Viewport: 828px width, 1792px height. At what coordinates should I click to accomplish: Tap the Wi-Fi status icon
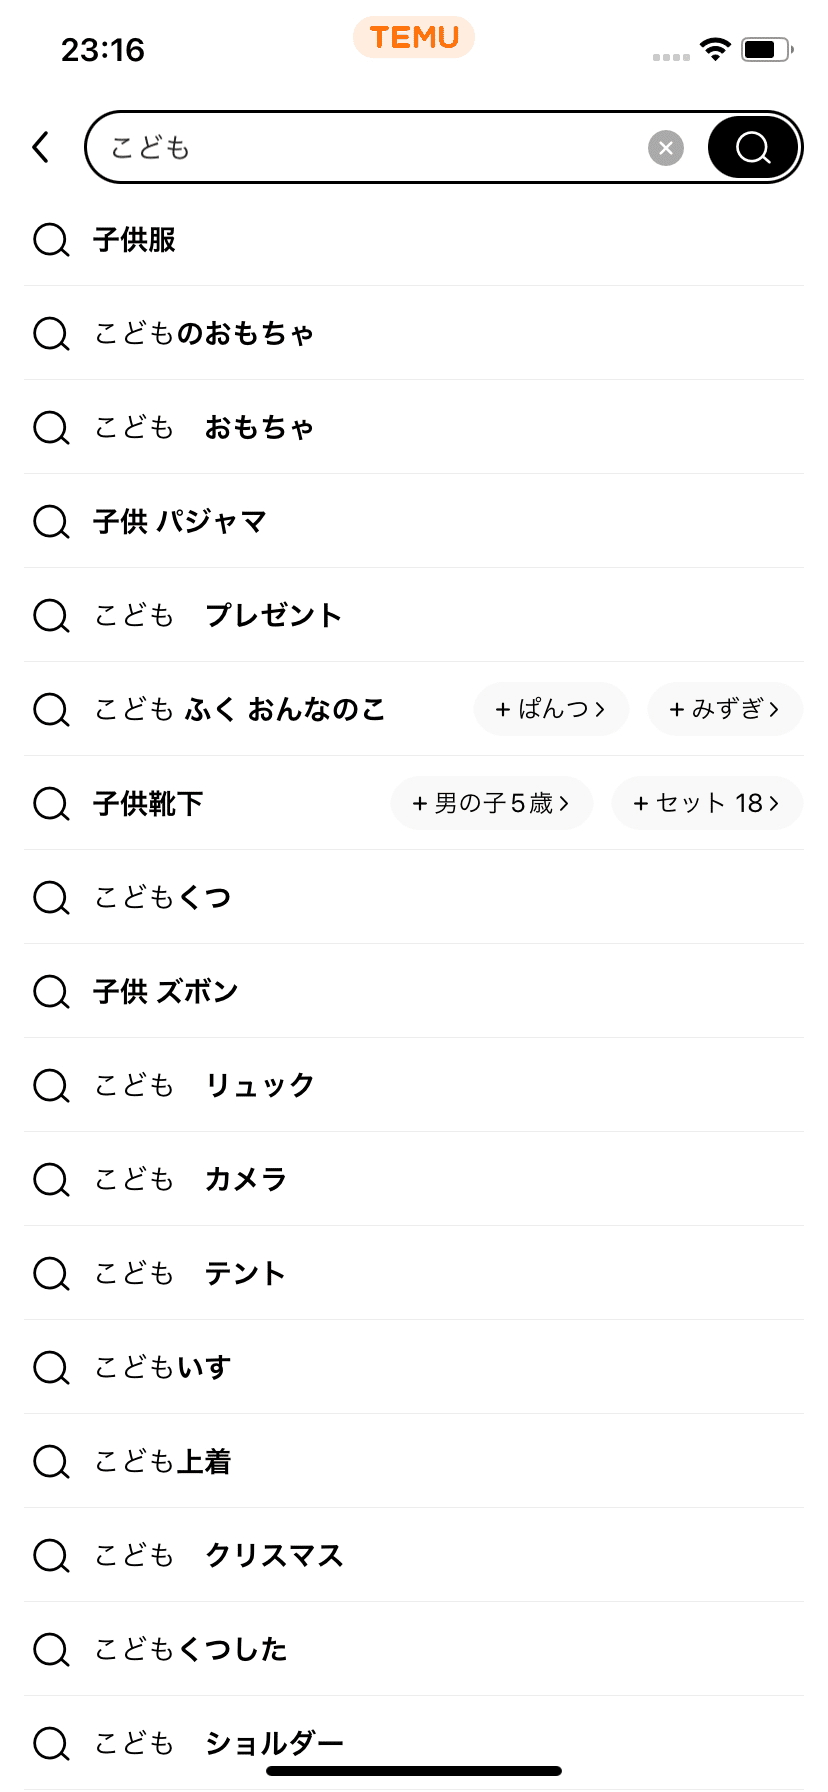715,49
